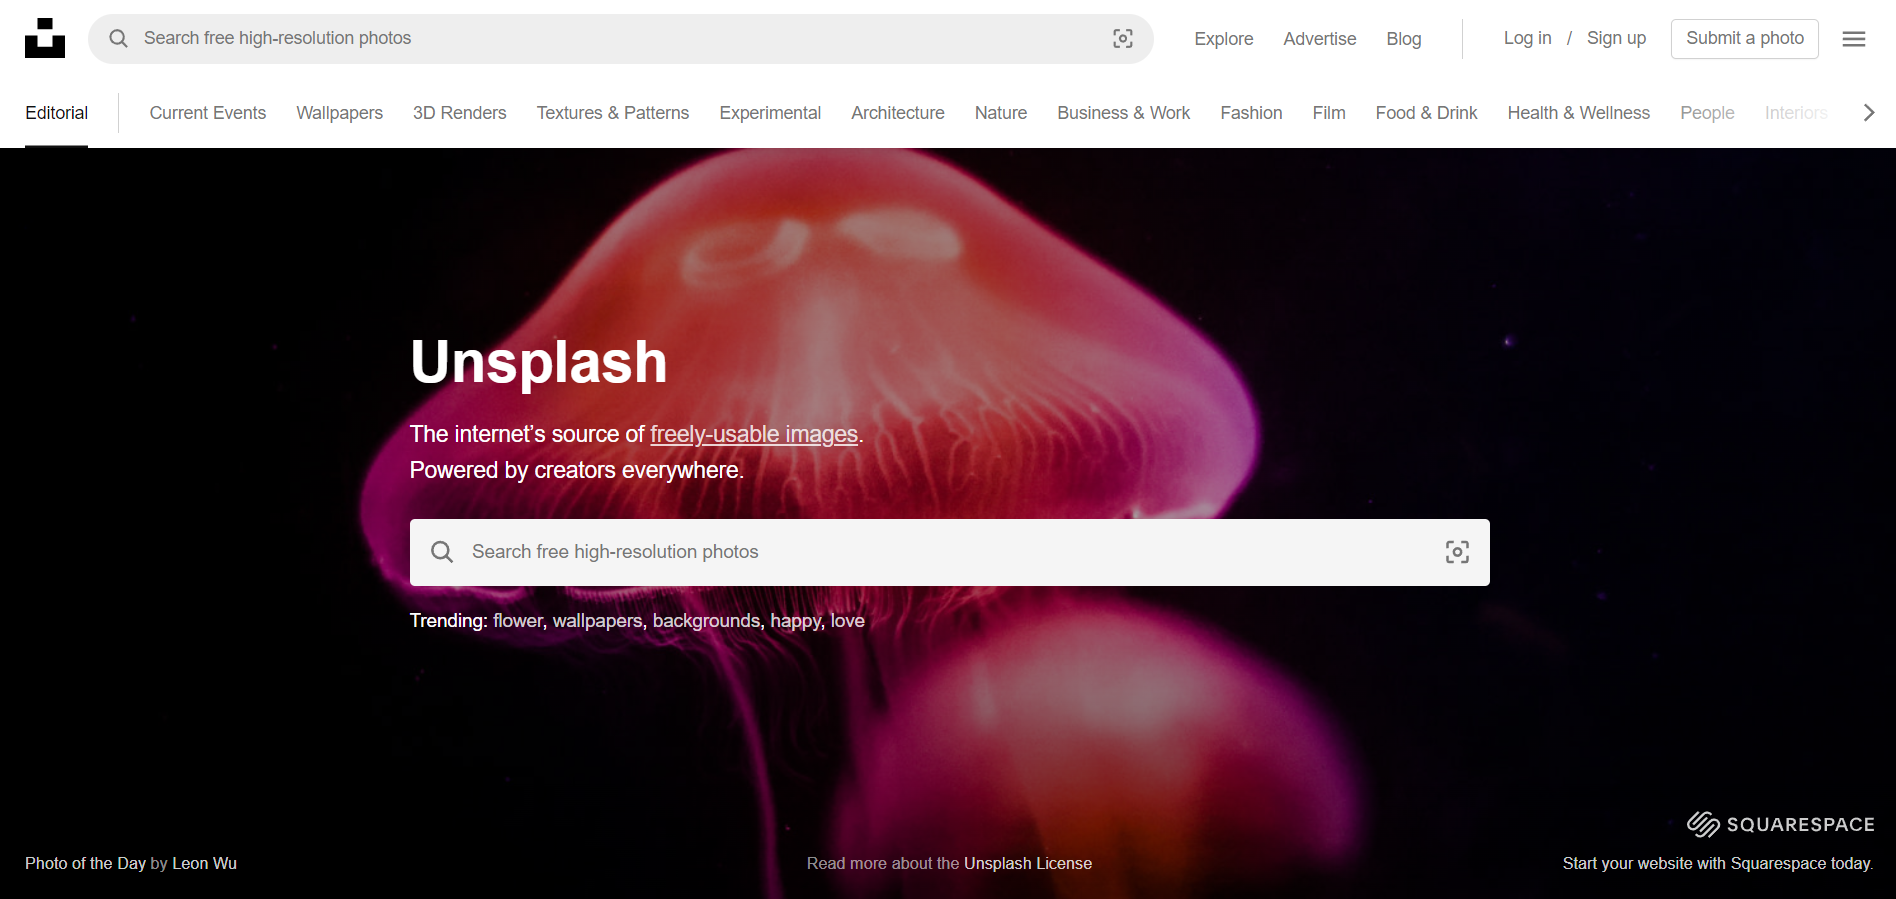Open the Photo of the Day link
Viewport: 1896px width, 899px height.
click(86, 863)
